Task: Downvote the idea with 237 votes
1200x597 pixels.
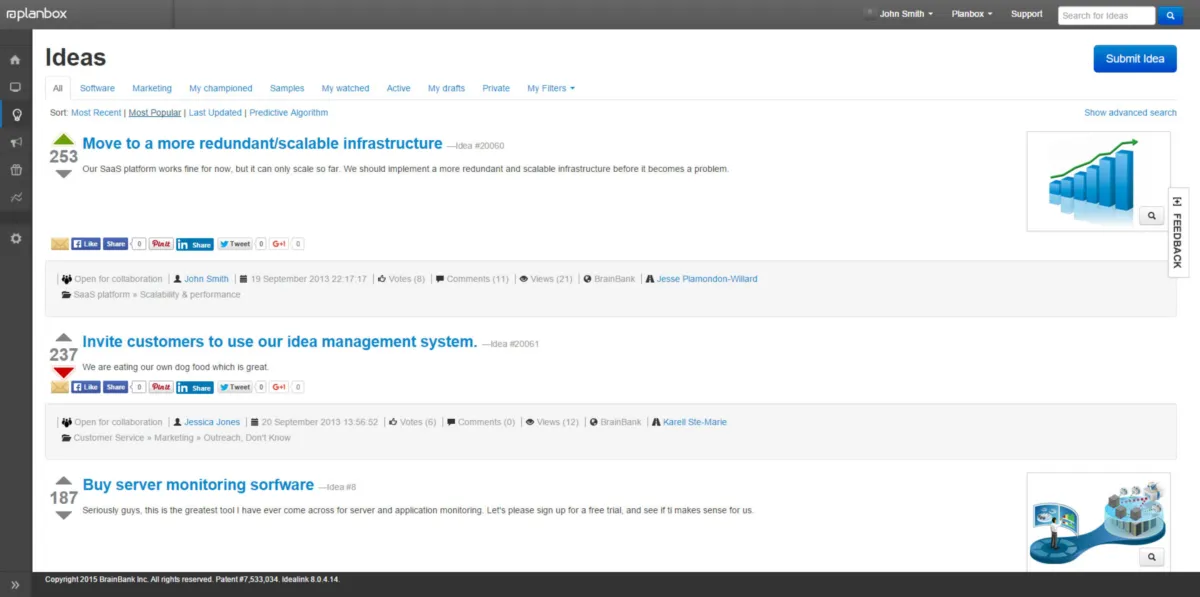Action: coord(63,372)
